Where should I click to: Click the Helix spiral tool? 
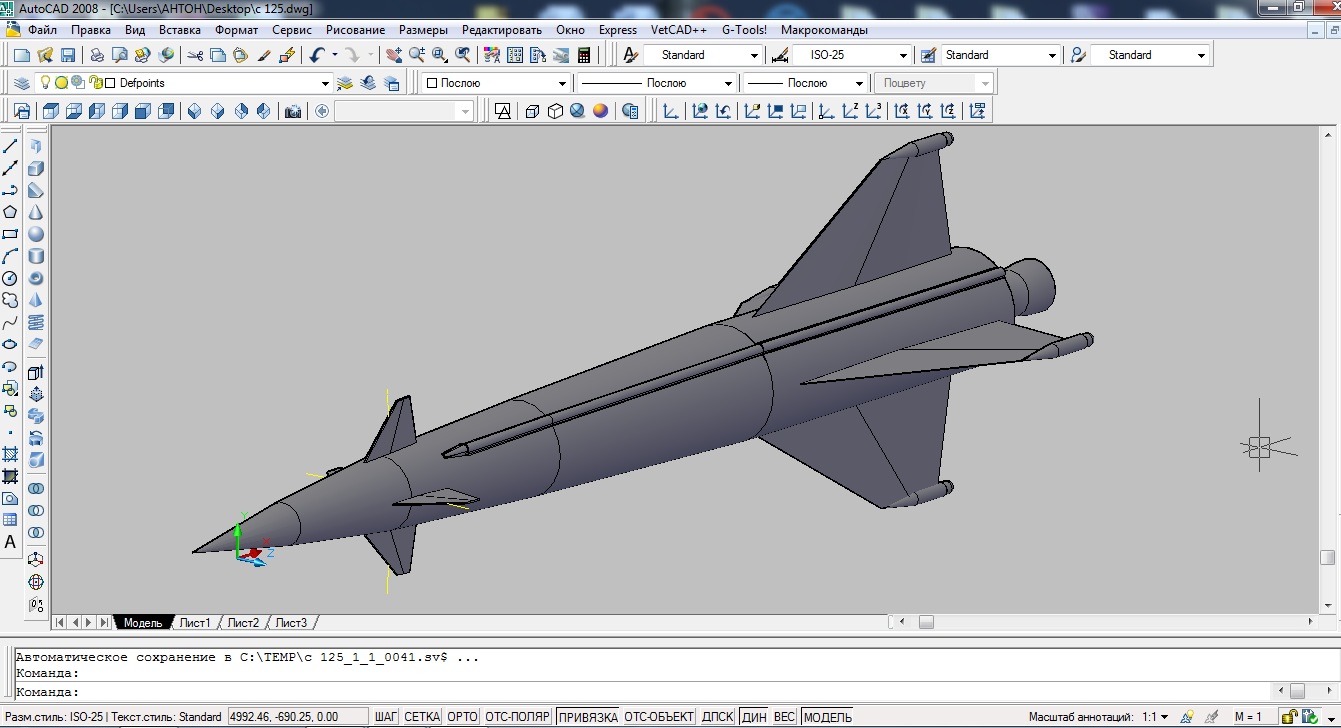(36, 322)
